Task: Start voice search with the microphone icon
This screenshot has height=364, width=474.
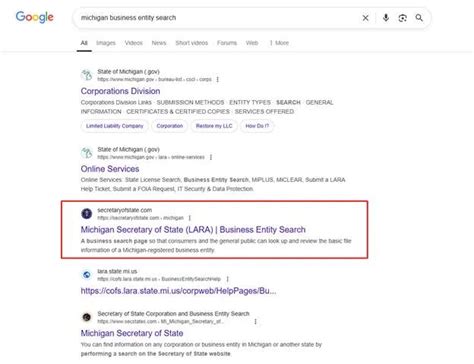Action: 386,18
